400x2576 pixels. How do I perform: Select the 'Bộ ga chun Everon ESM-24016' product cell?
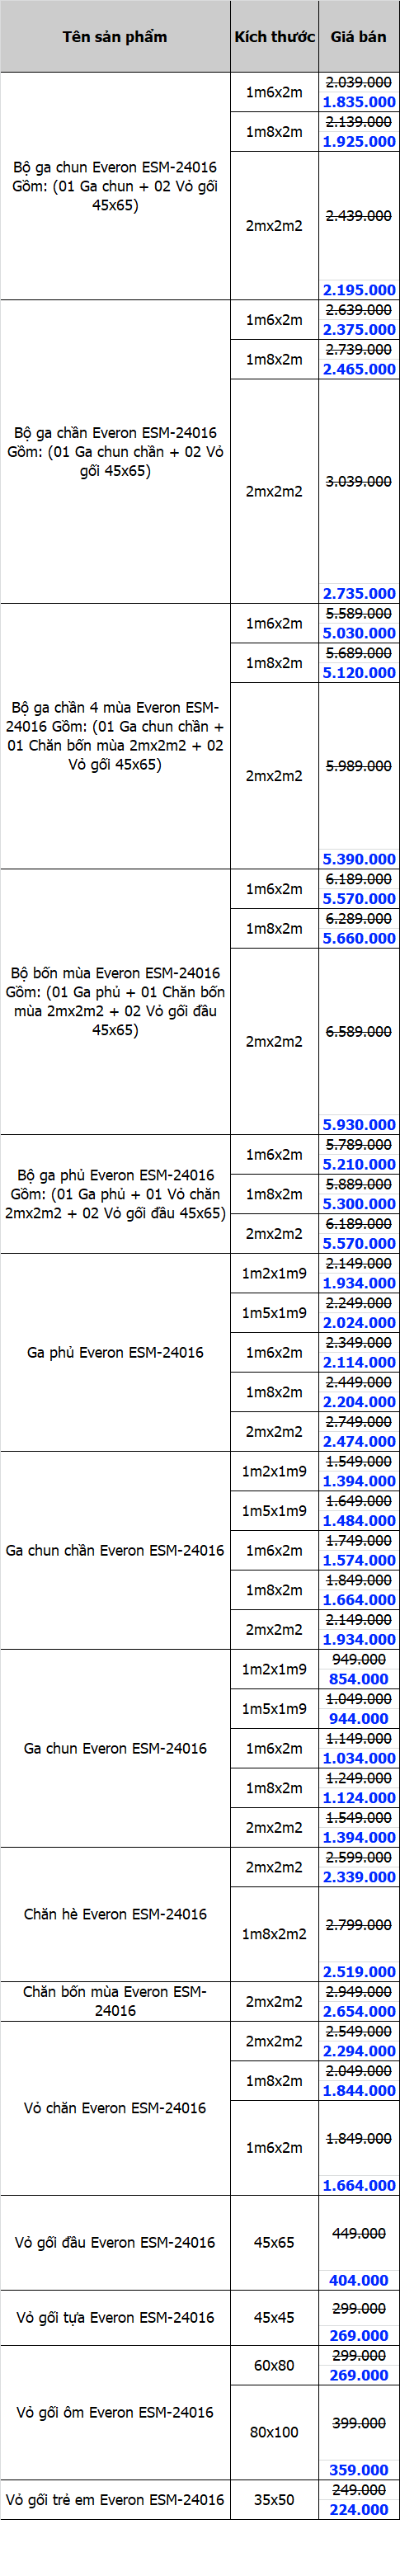(115, 186)
